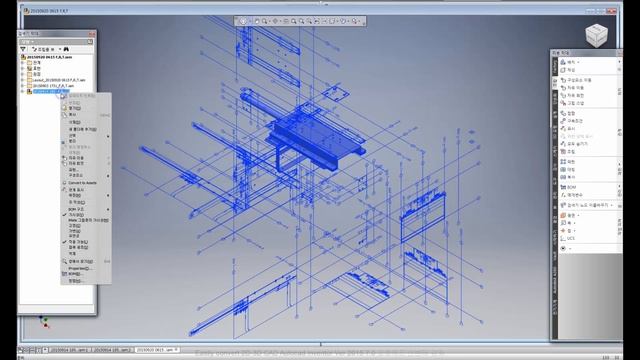640x360 pixels.
Task: Expand the 20150903 1751_F,R,T.iam tree node
Action: click(23, 86)
